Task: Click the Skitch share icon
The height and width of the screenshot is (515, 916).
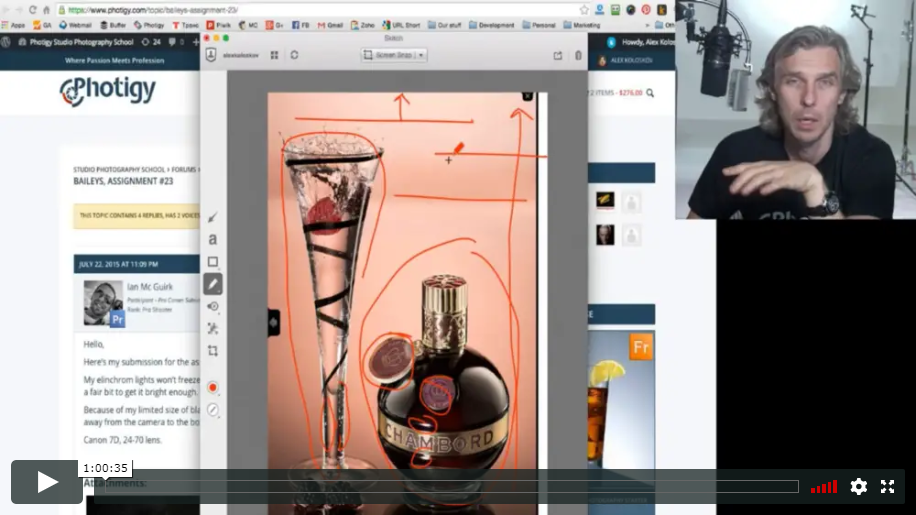Action: point(558,55)
